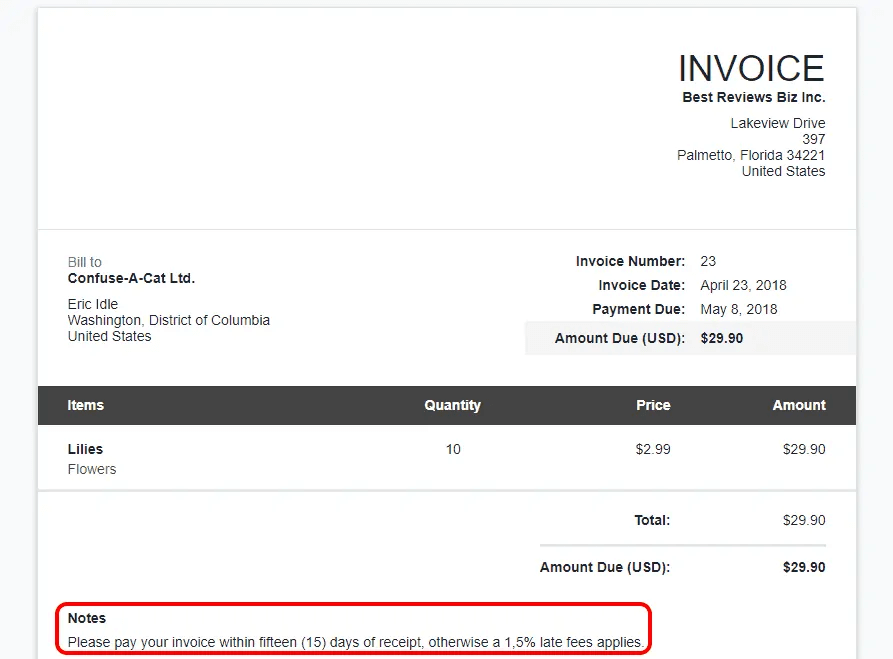This screenshot has height=659, width=893.
Task: Click the Quantity column header
Action: 452,405
